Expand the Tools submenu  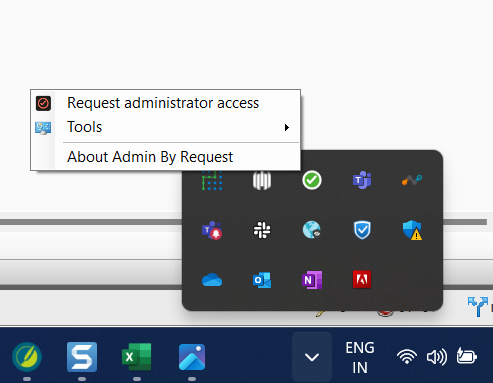tap(165, 127)
